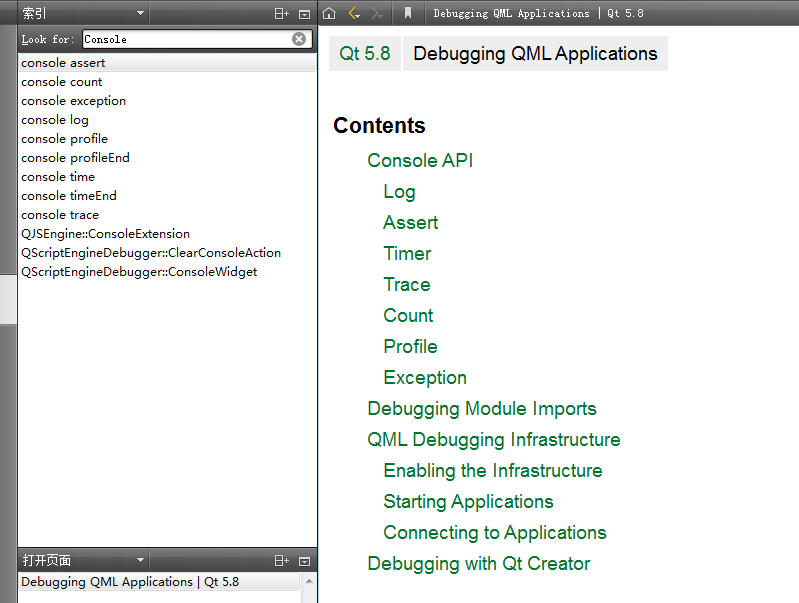Jump to Assert section

coord(411,223)
